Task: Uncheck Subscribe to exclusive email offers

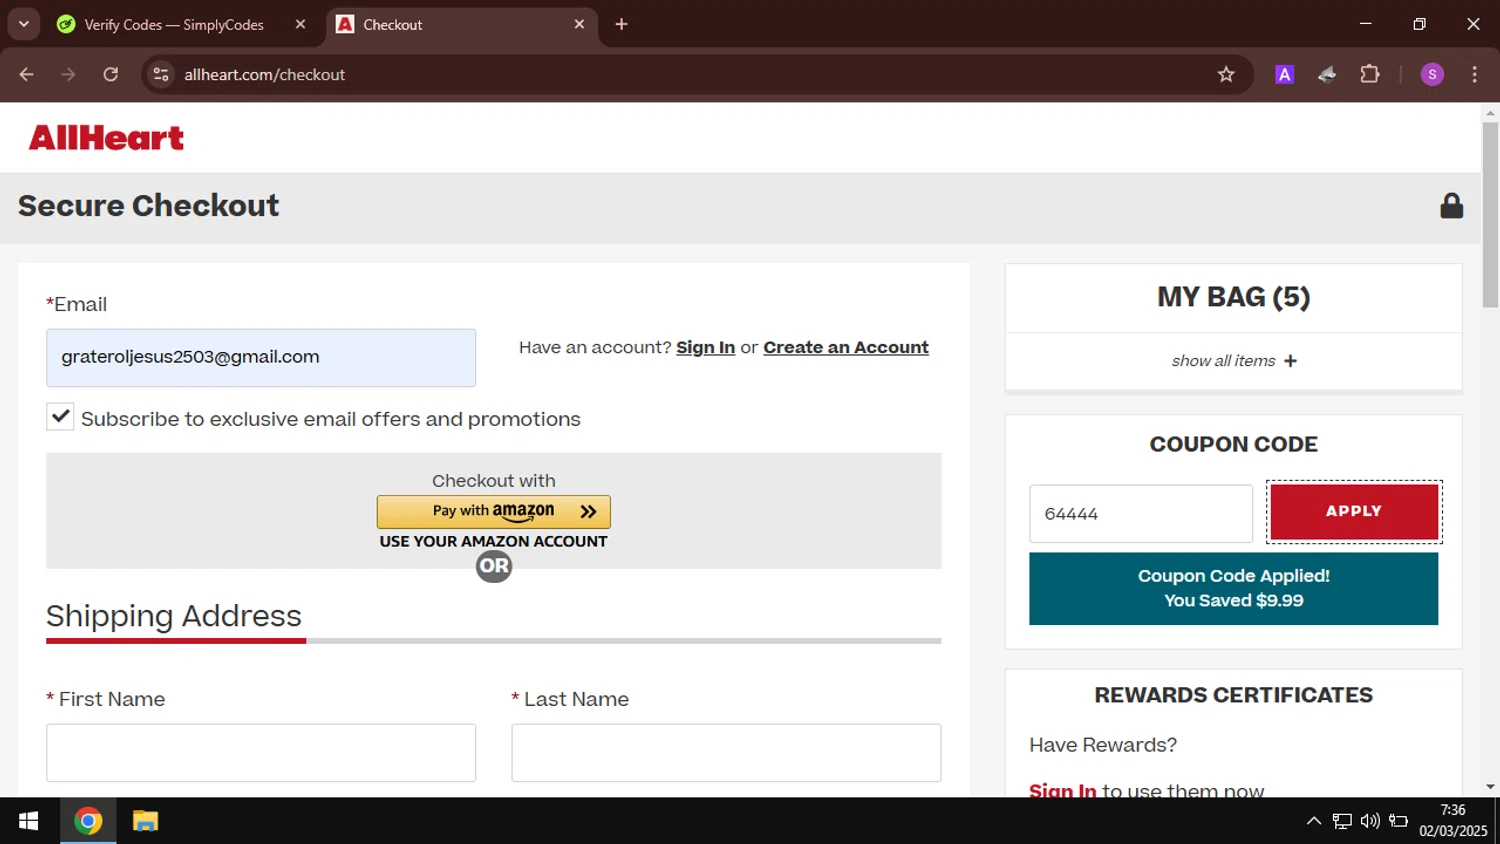Action: coord(60,417)
